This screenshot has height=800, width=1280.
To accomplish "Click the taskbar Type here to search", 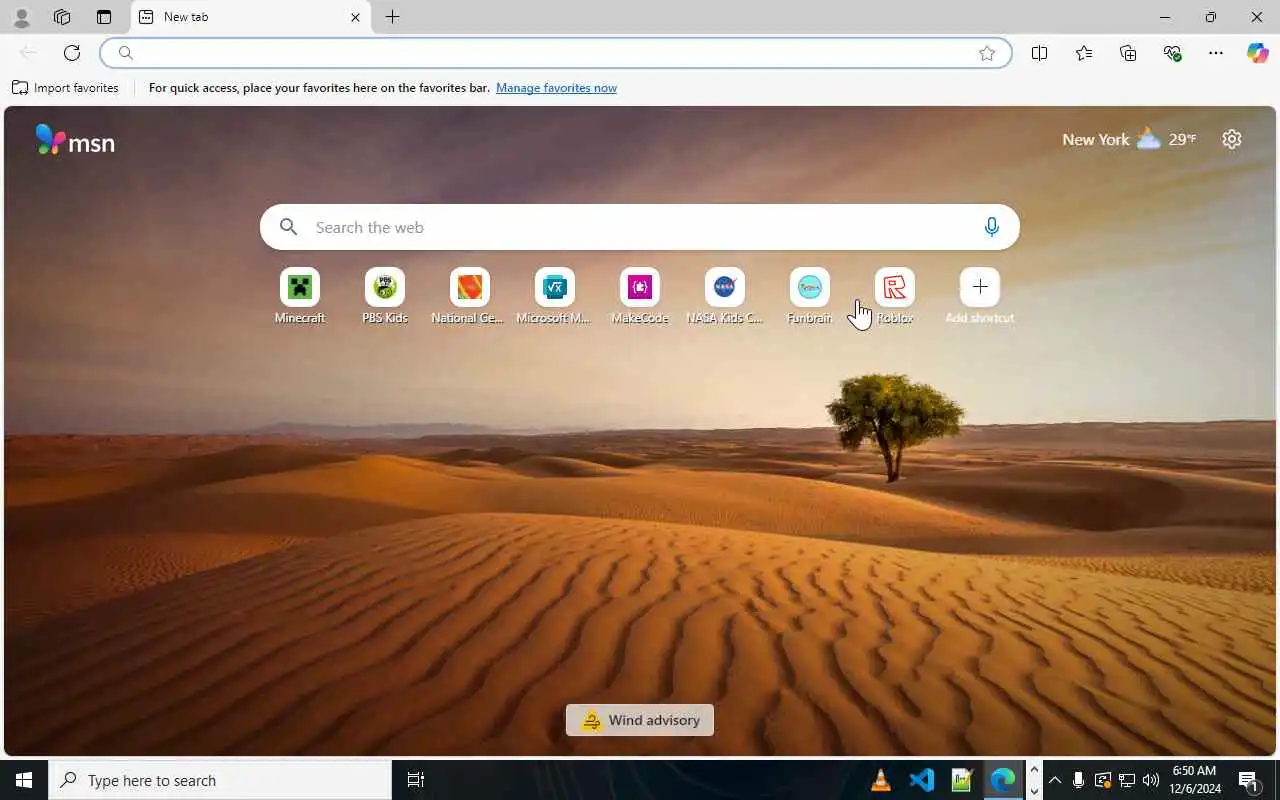I will point(220,780).
